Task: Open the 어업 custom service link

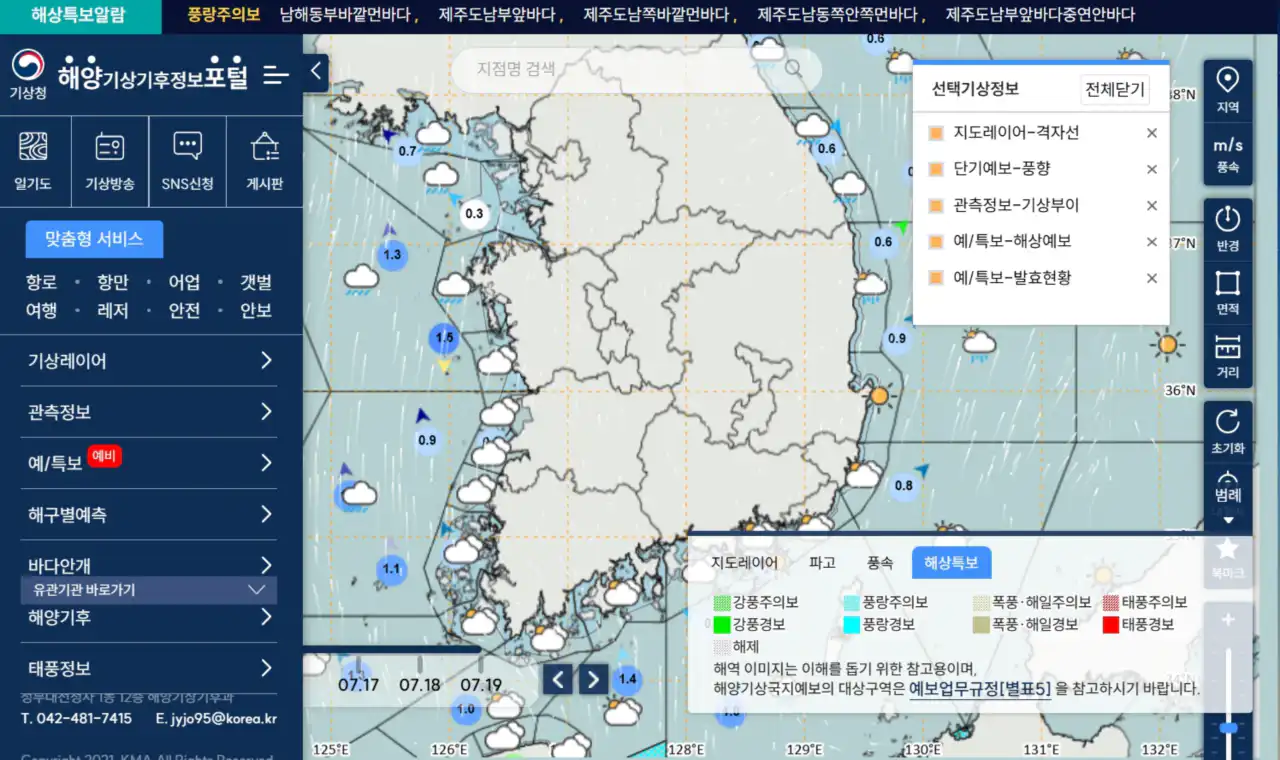Action: [184, 283]
